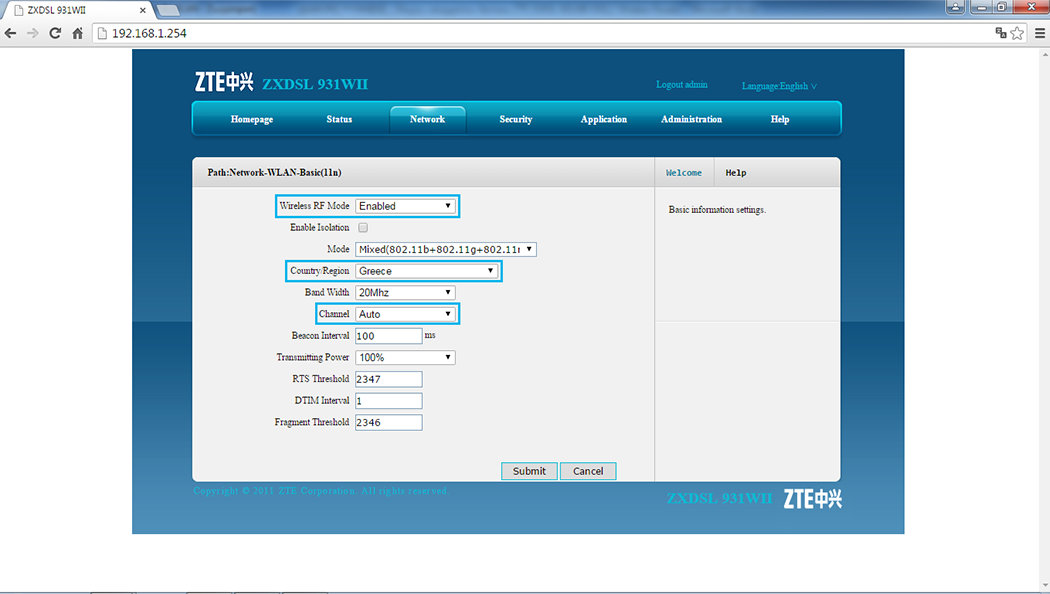1050x594 pixels.
Task: Open the Status menu
Action: click(x=339, y=119)
